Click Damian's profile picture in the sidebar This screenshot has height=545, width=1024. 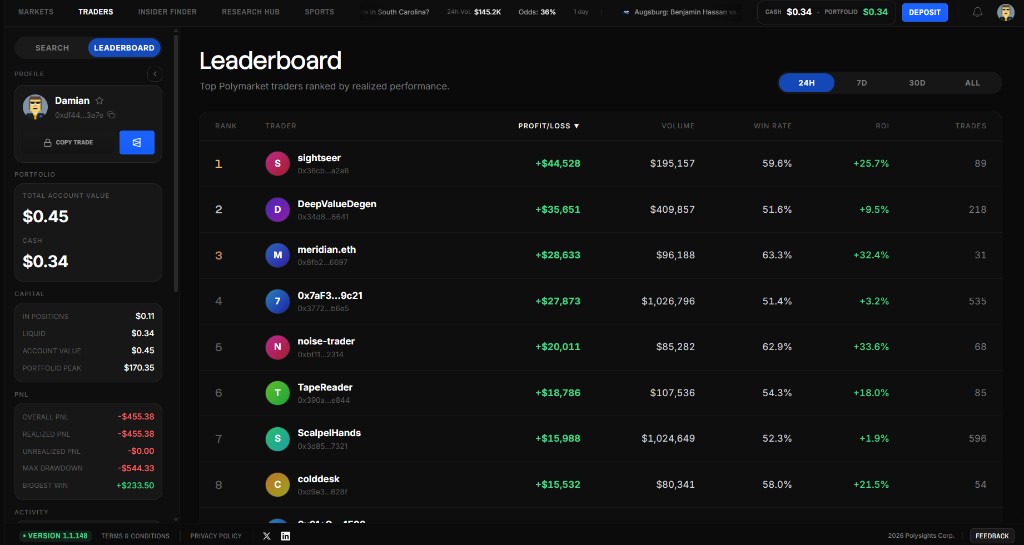pos(35,107)
